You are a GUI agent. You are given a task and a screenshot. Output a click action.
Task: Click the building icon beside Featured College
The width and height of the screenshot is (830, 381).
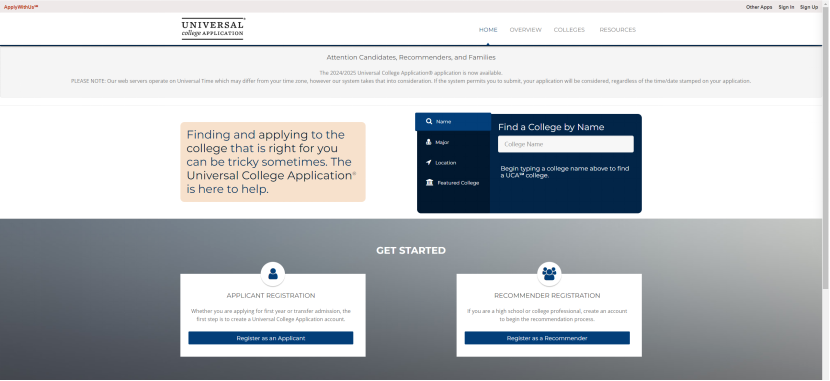[429, 183]
